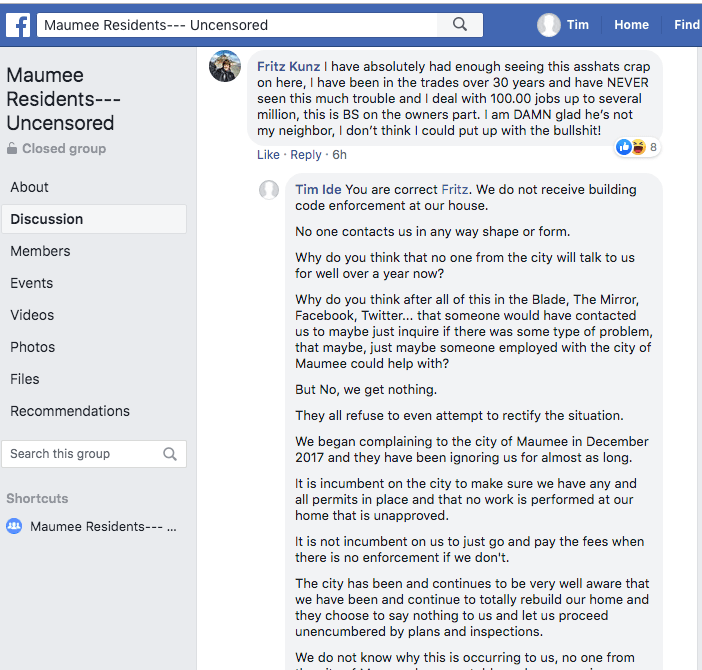Screen dimensions: 702x670
Task: Open the Files section
Action: [25, 379]
